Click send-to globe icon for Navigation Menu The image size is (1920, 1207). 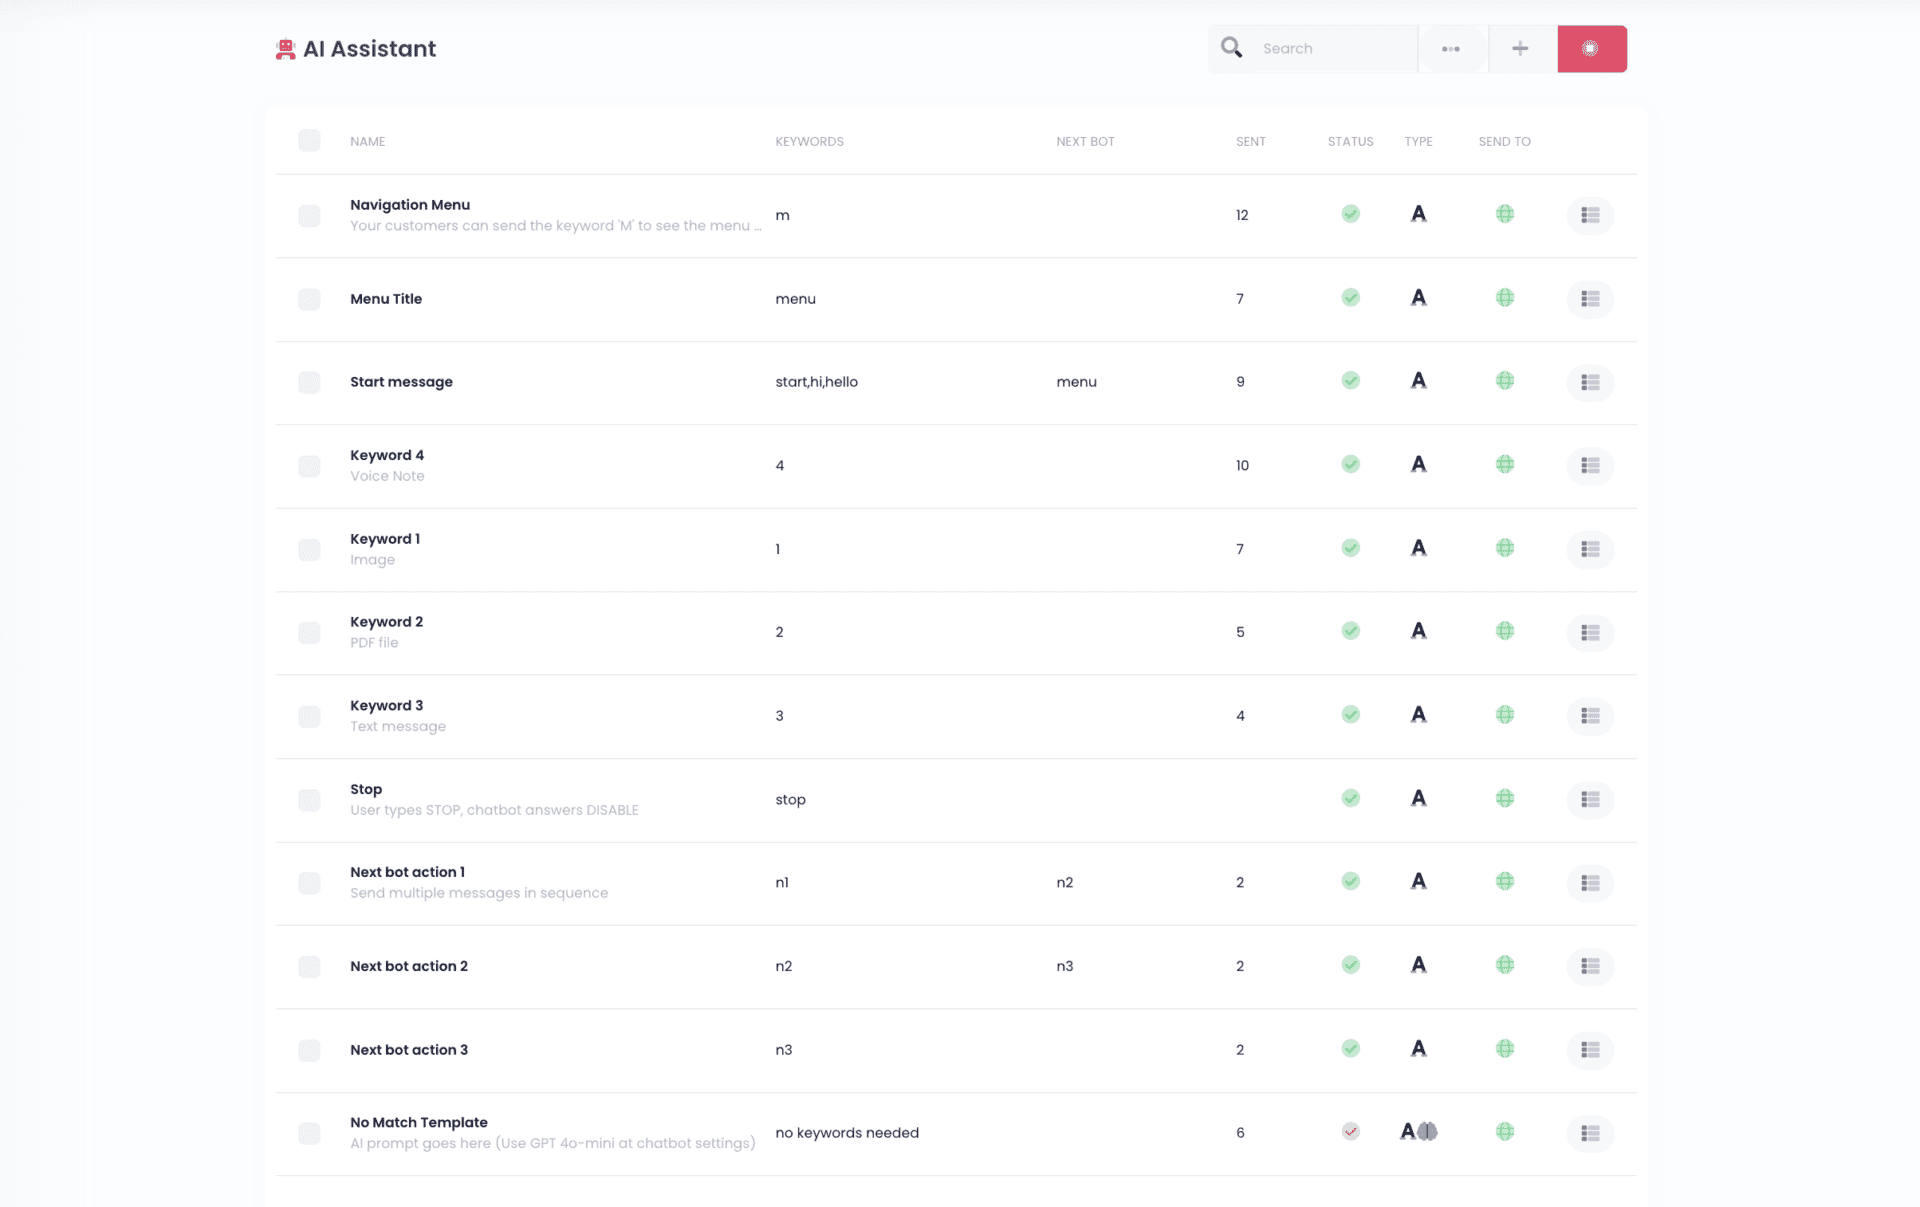[x=1504, y=214]
